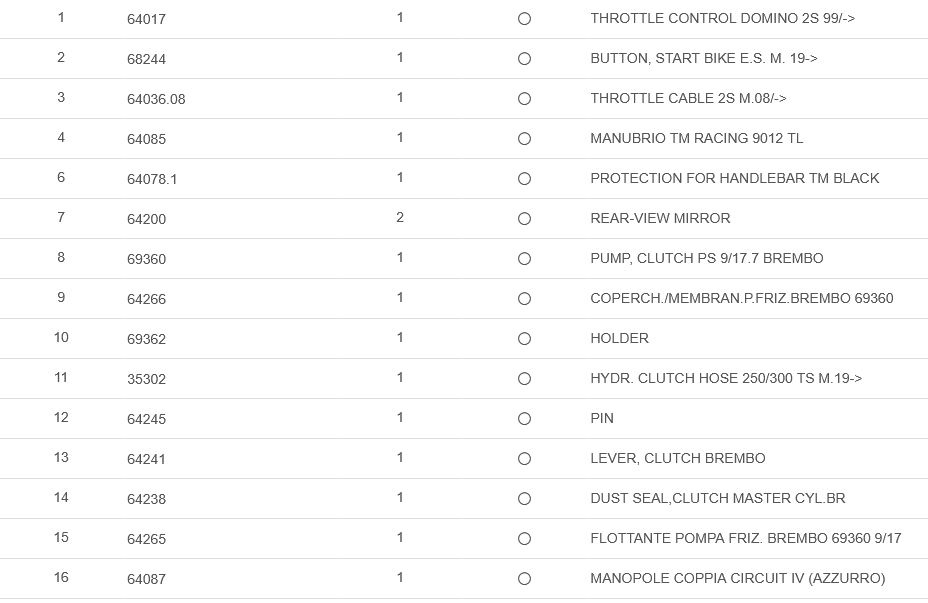Click PROTECTION FOR HANDLEBAR TM BLACK description
The width and height of the screenshot is (928, 603).
(x=734, y=178)
